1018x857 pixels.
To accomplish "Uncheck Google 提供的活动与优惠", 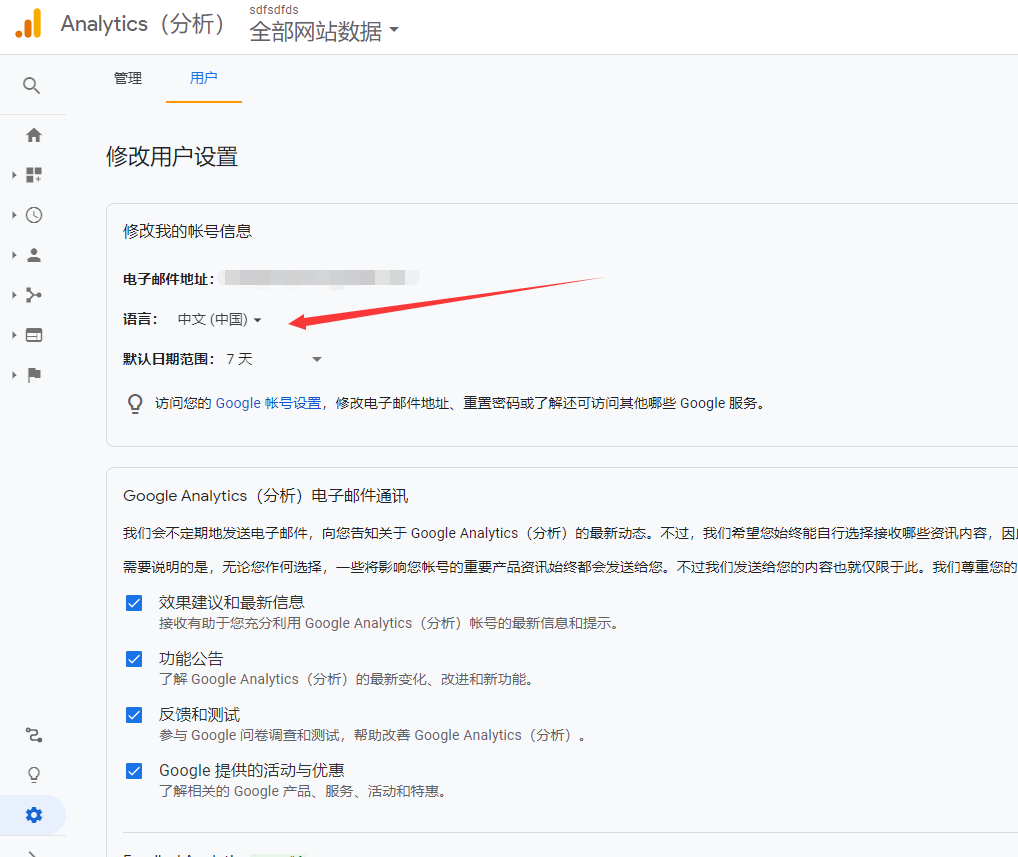I will [133, 771].
